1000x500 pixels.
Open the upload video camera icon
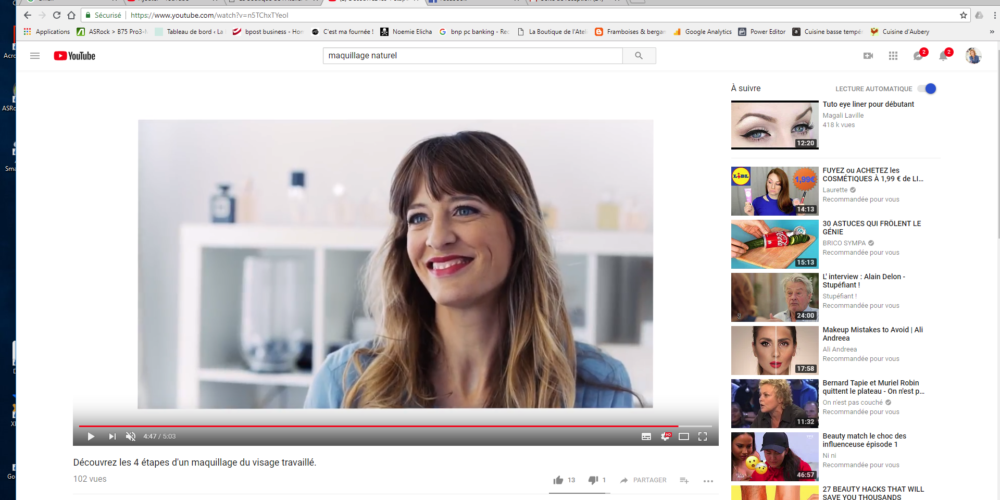(868, 56)
